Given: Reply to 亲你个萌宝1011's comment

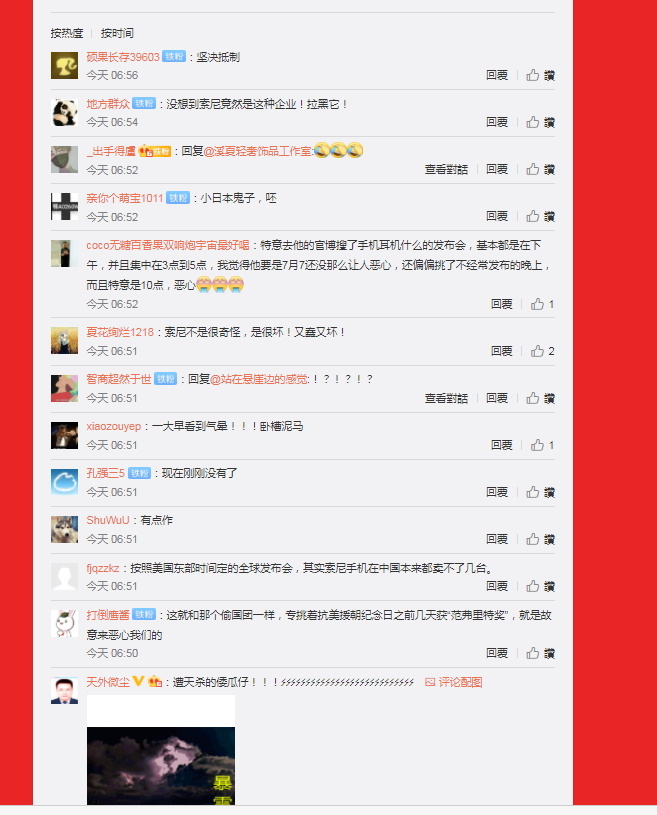Looking at the screenshot, I should (497, 216).
